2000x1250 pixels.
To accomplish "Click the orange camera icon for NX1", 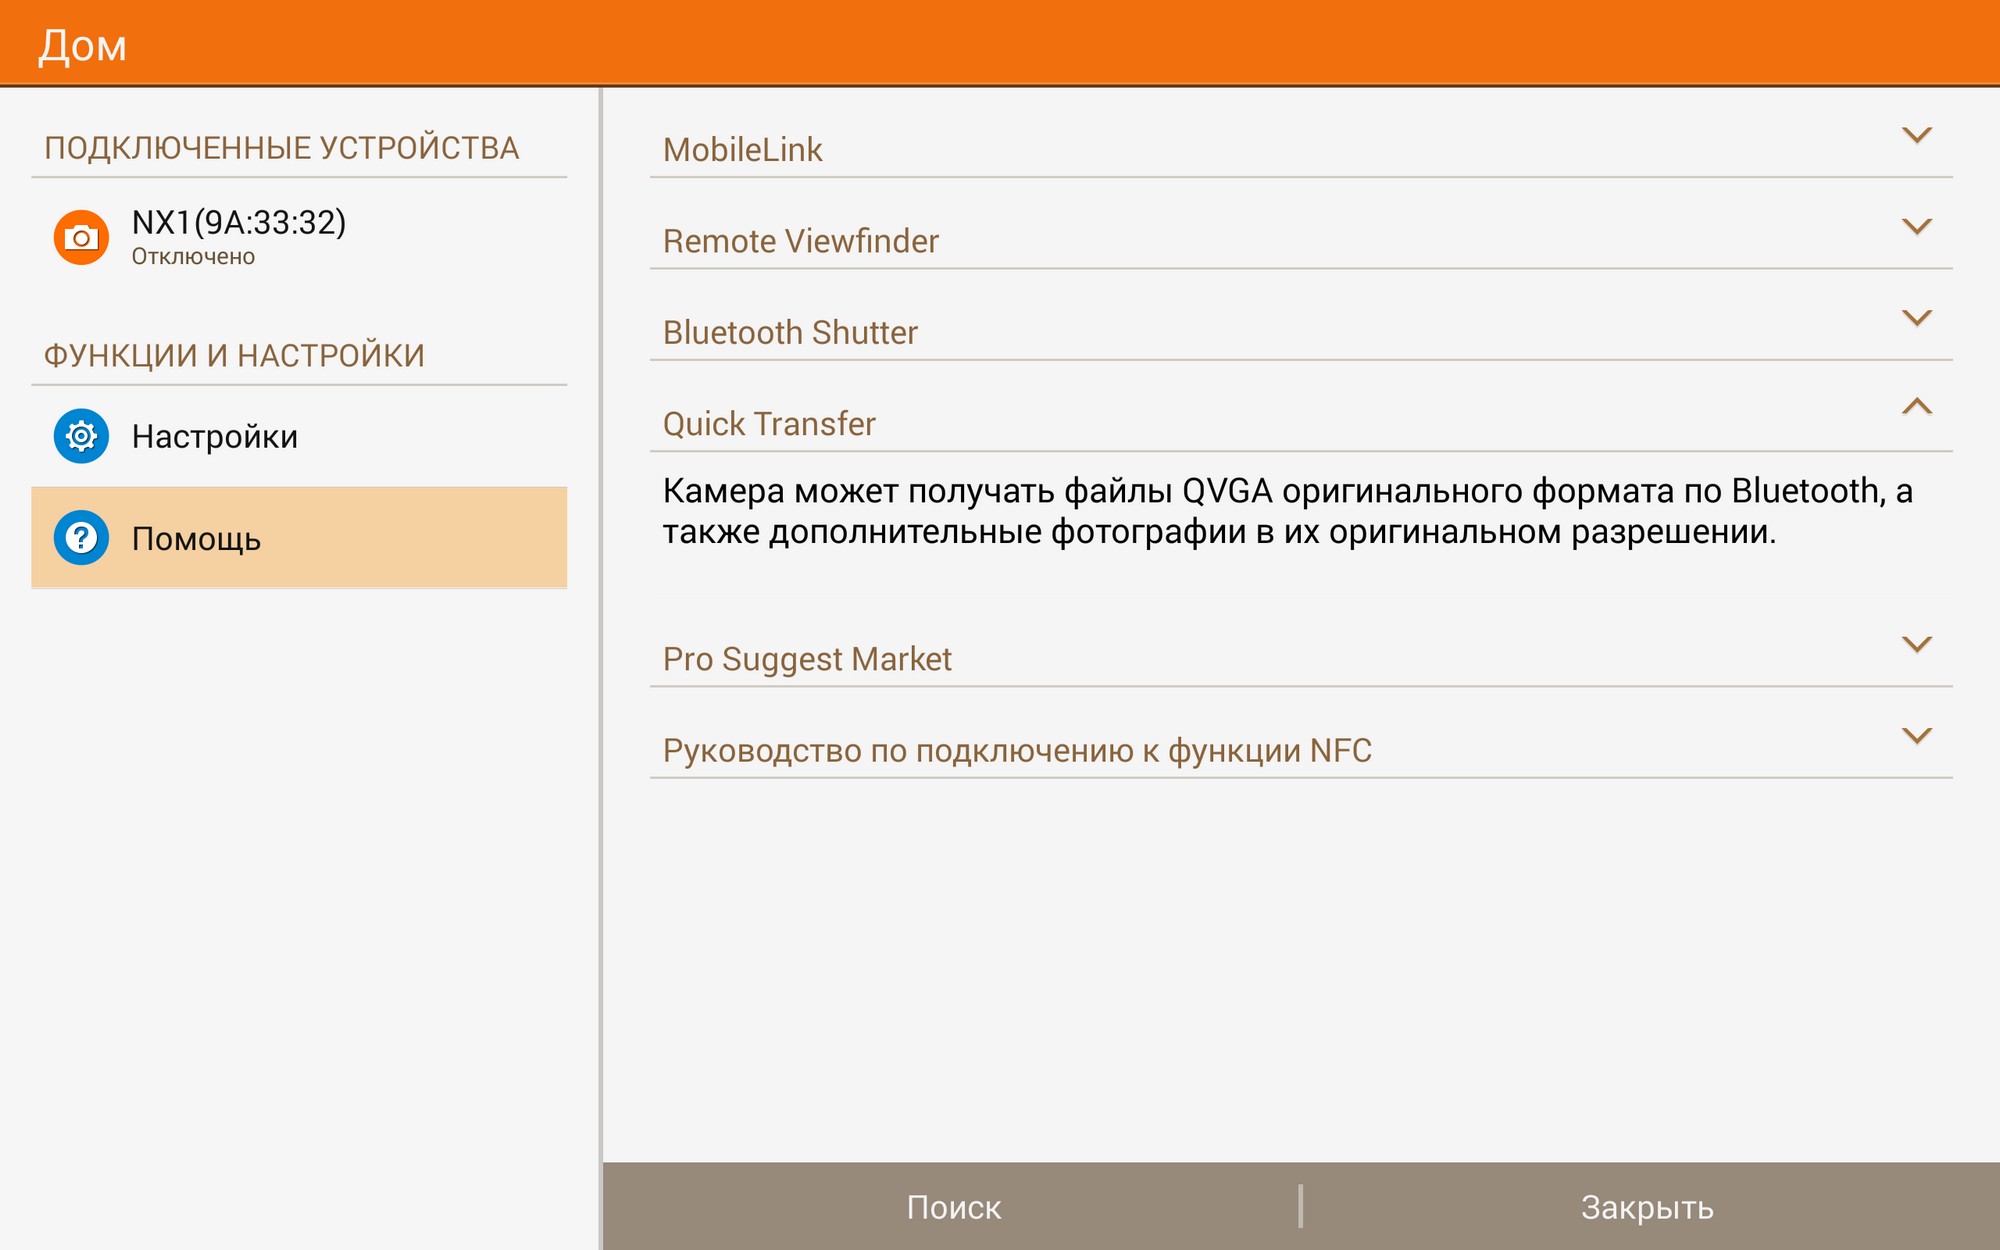I will pyautogui.click(x=81, y=237).
